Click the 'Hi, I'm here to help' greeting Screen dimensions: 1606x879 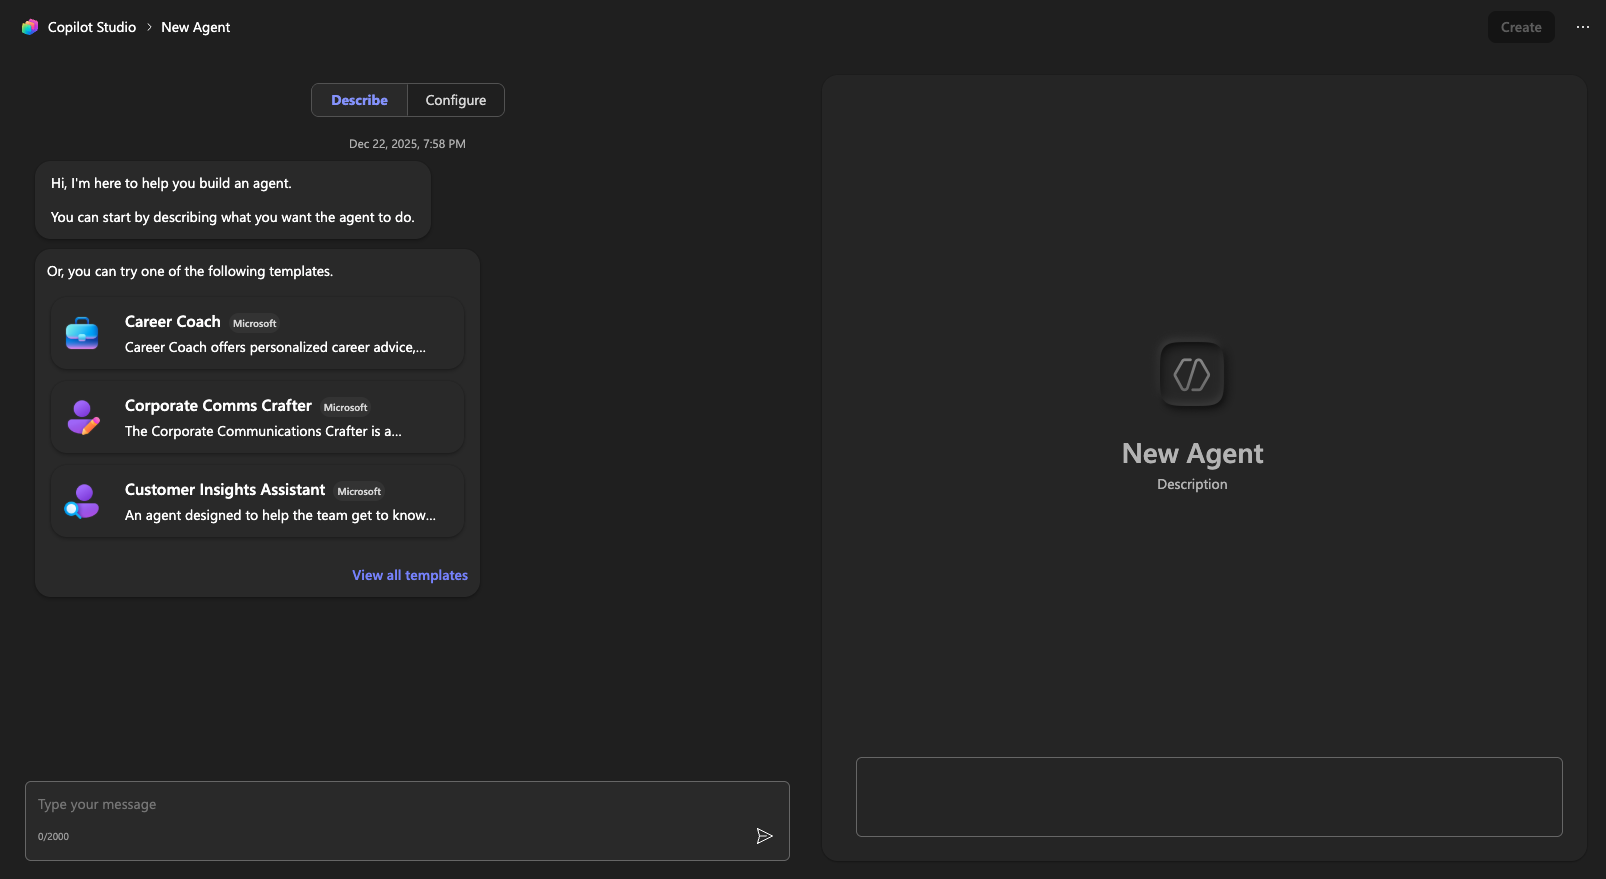(x=171, y=183)
